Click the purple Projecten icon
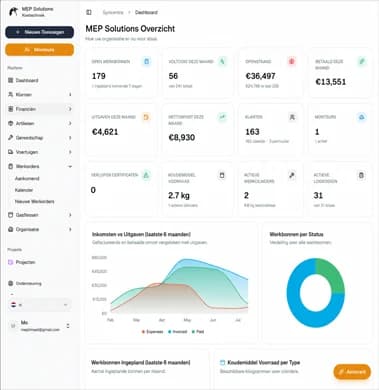379x390 pixels. (10, 262)
